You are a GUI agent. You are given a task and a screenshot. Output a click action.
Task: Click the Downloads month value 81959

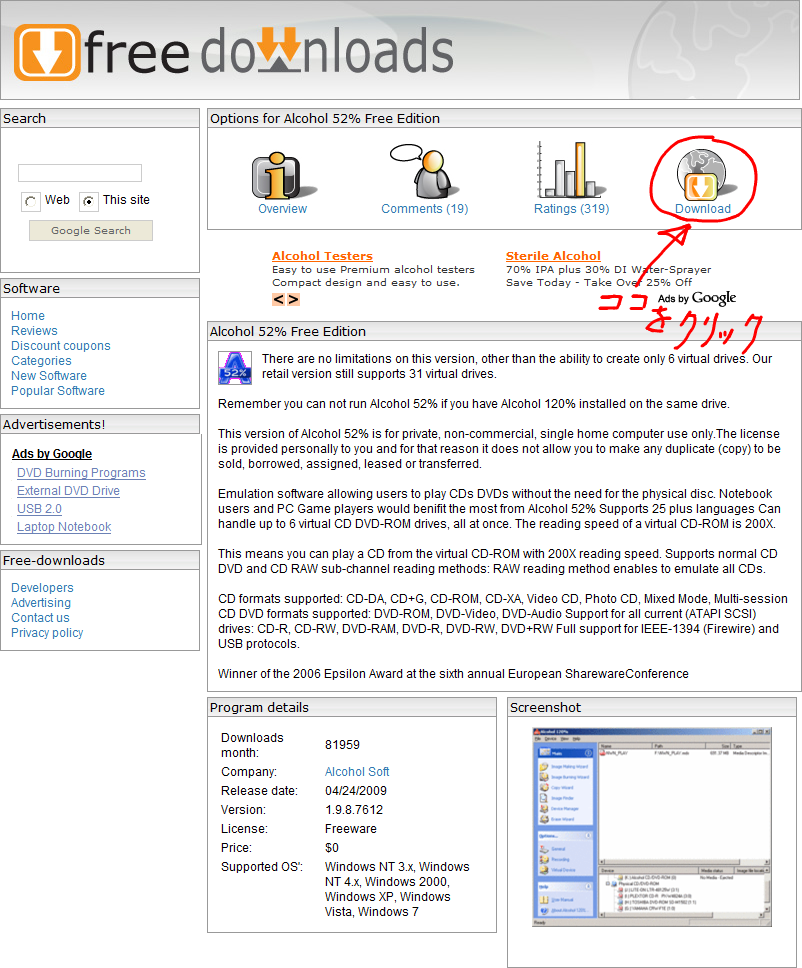(x=342, y=745)
